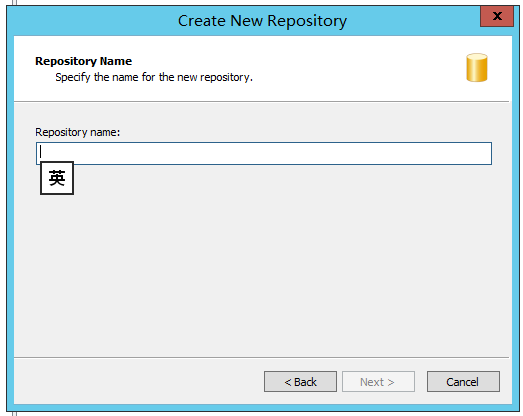
Task: Click the yellow repository cylinder icon
Action: [477, 67]
